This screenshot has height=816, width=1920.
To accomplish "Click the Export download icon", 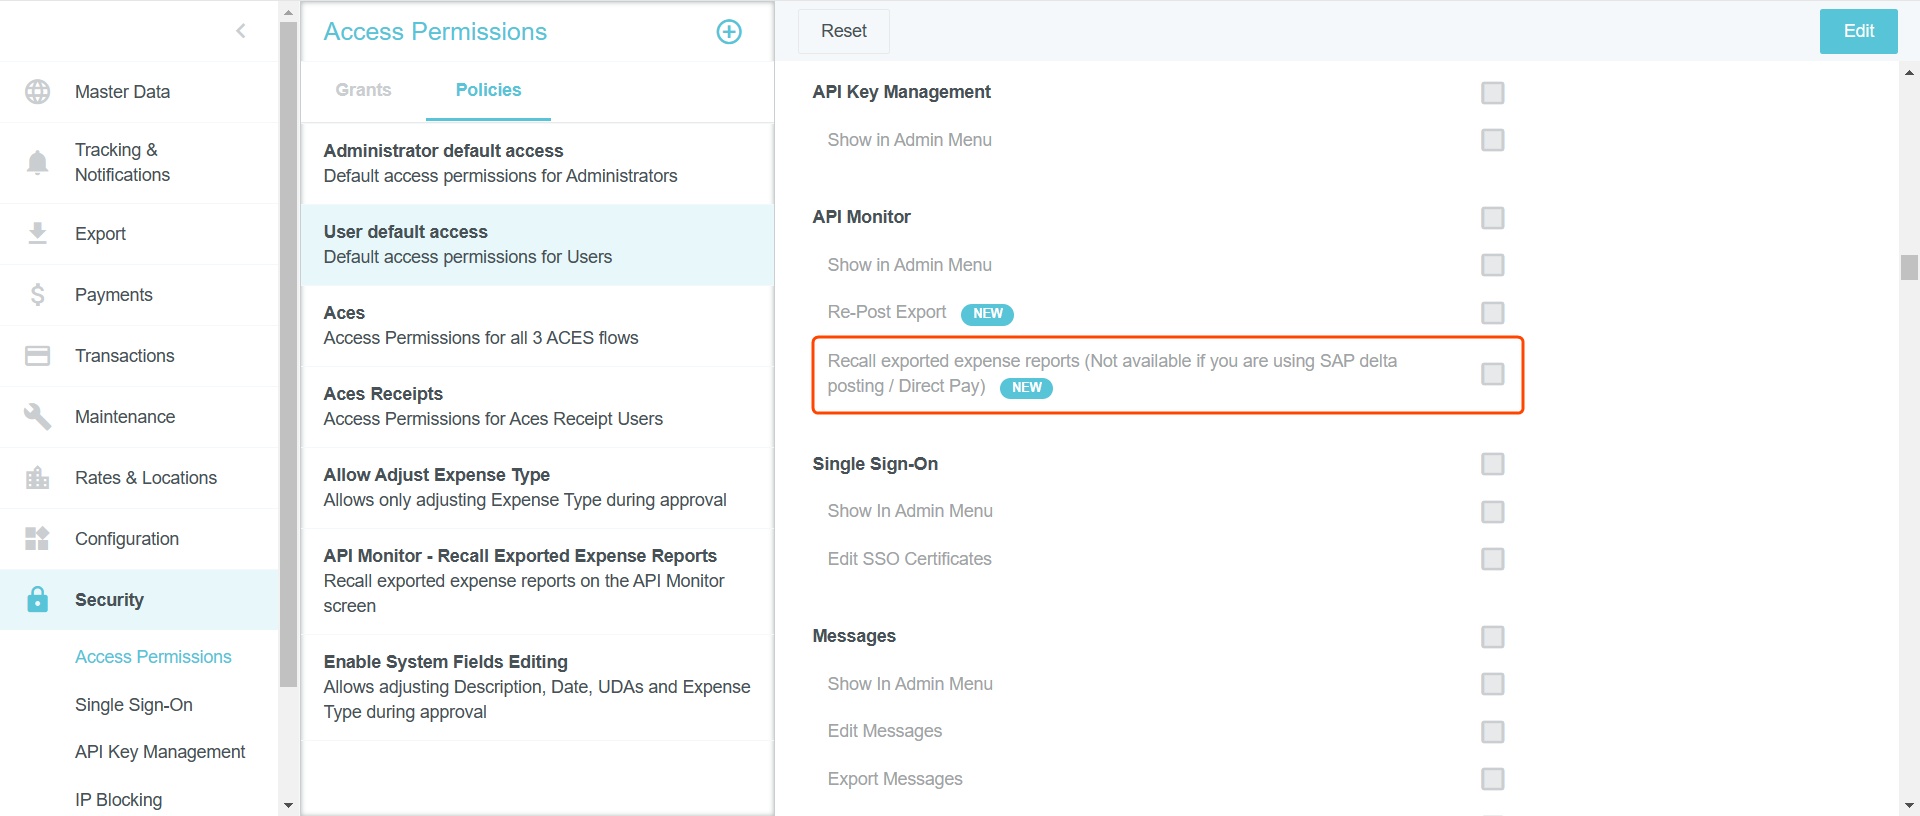I will pyautogui.click(x=37, y=233).
